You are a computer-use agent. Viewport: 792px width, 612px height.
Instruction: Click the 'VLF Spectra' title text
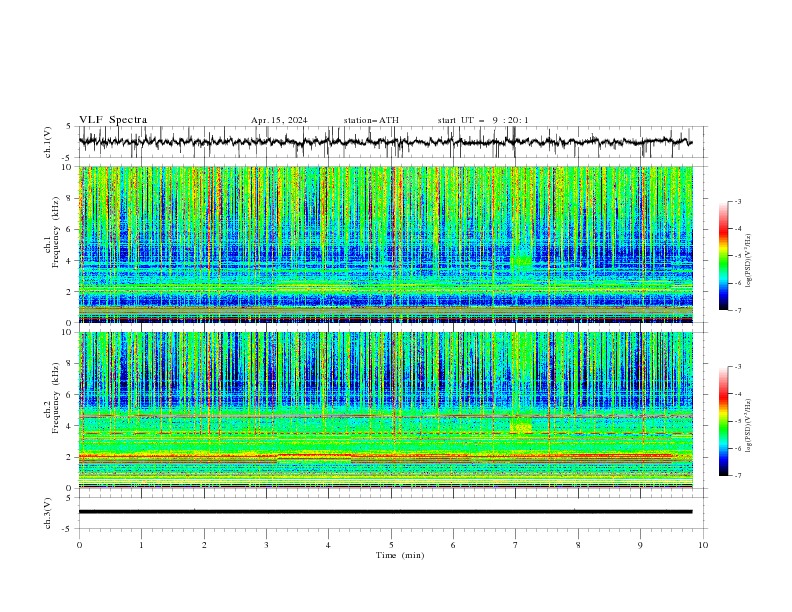tap(113, 120)
